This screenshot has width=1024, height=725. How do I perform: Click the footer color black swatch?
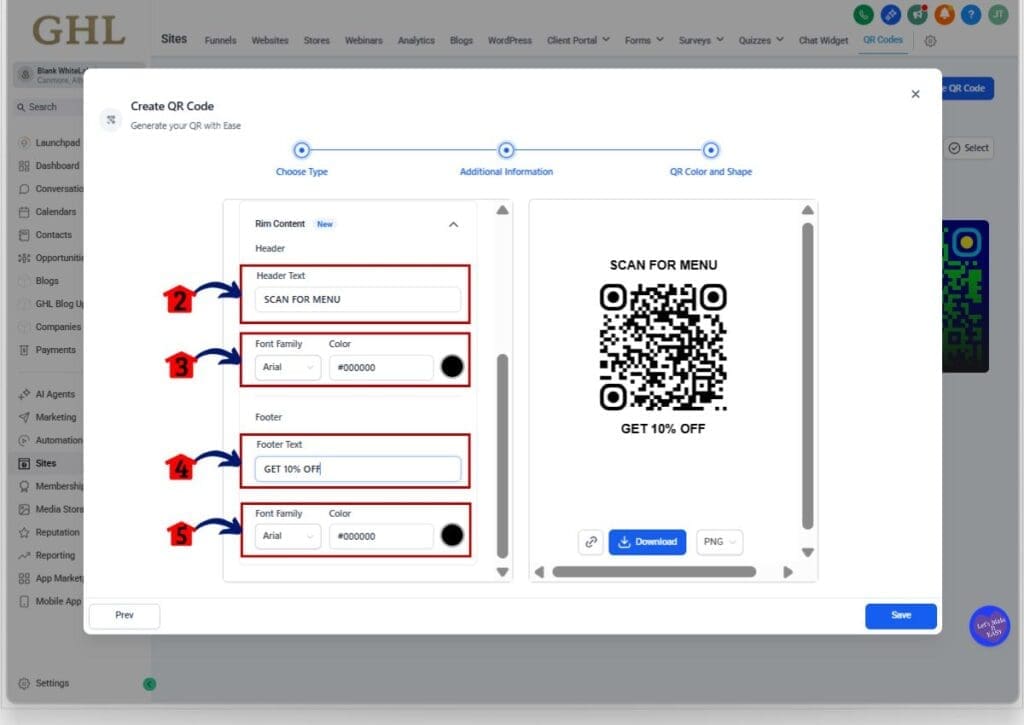click(x=452, y=536)
